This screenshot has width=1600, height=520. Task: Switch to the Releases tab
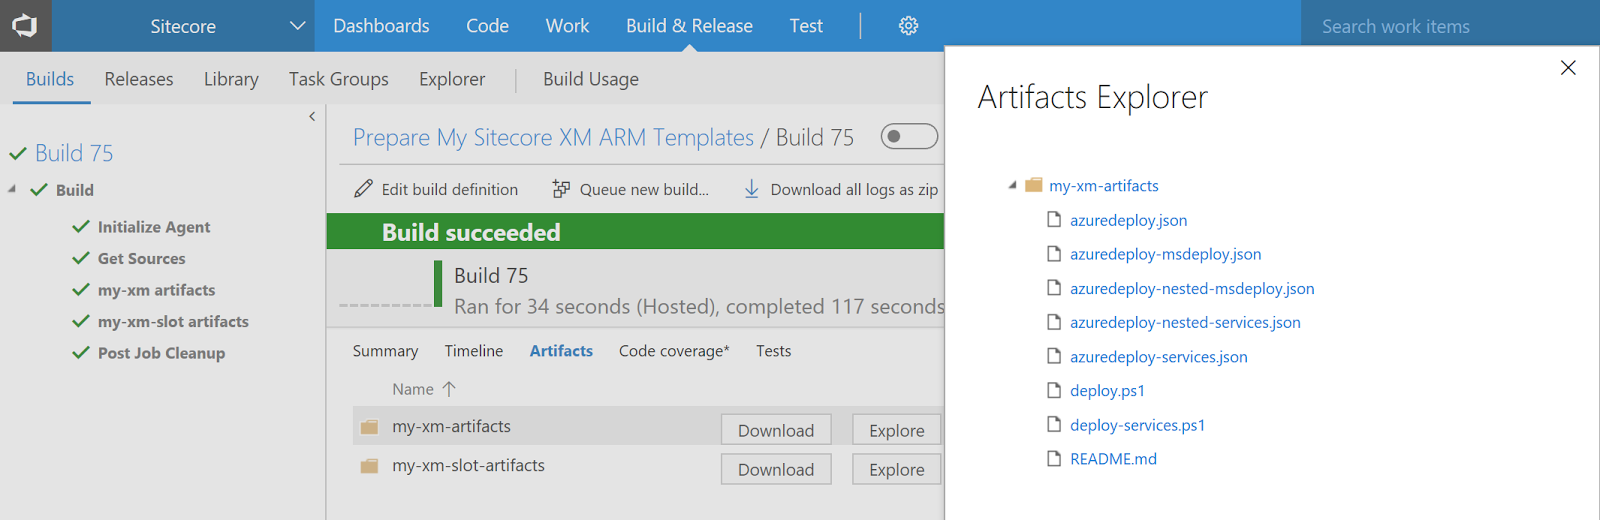[139, 79]
